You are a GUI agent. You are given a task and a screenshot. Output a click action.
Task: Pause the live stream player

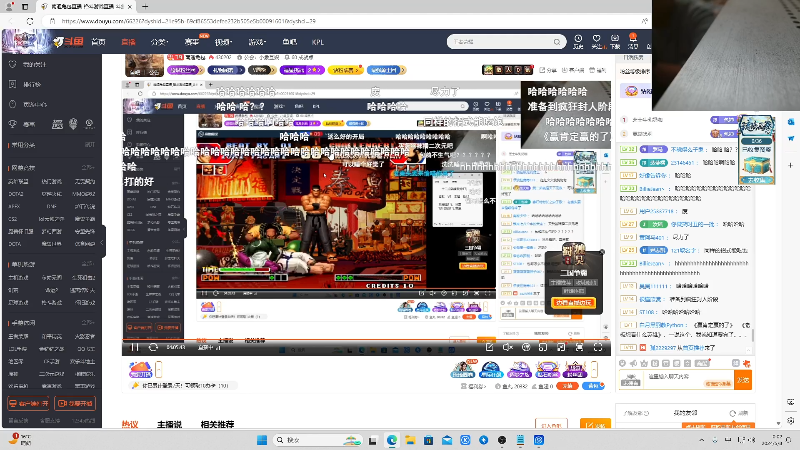135,347
